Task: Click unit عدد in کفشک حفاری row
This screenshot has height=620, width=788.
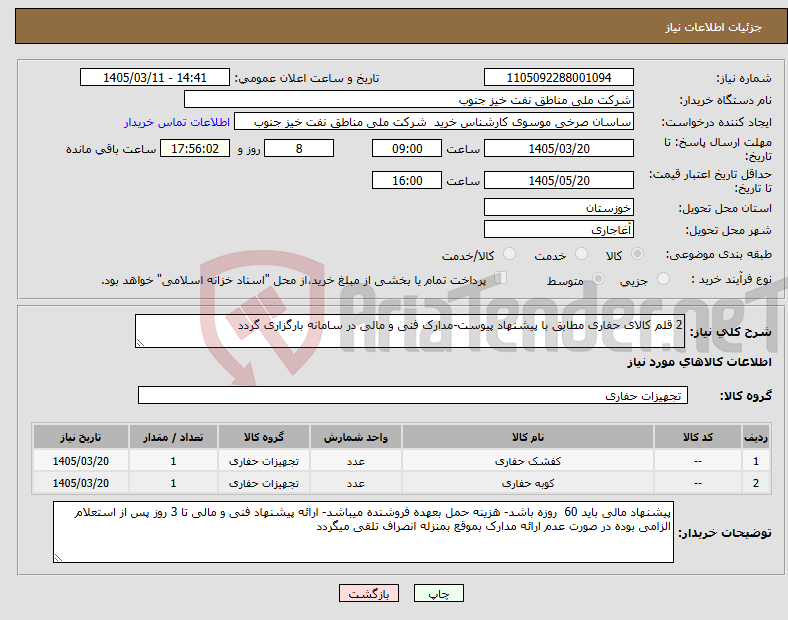Action: pyautogui.click(x=356, y=461)
